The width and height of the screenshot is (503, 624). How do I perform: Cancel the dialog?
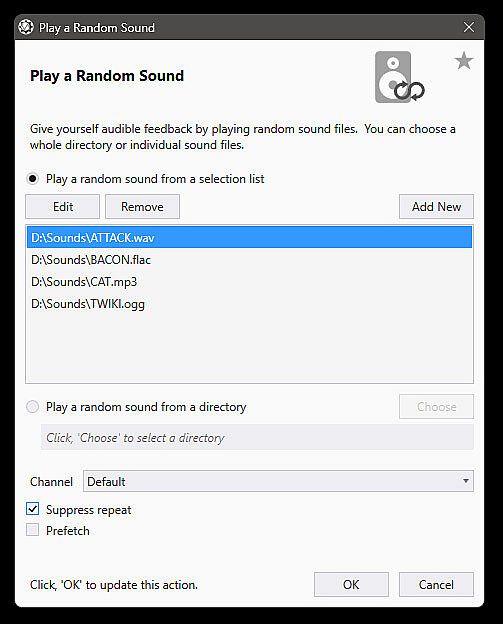(x=437, y=585)
